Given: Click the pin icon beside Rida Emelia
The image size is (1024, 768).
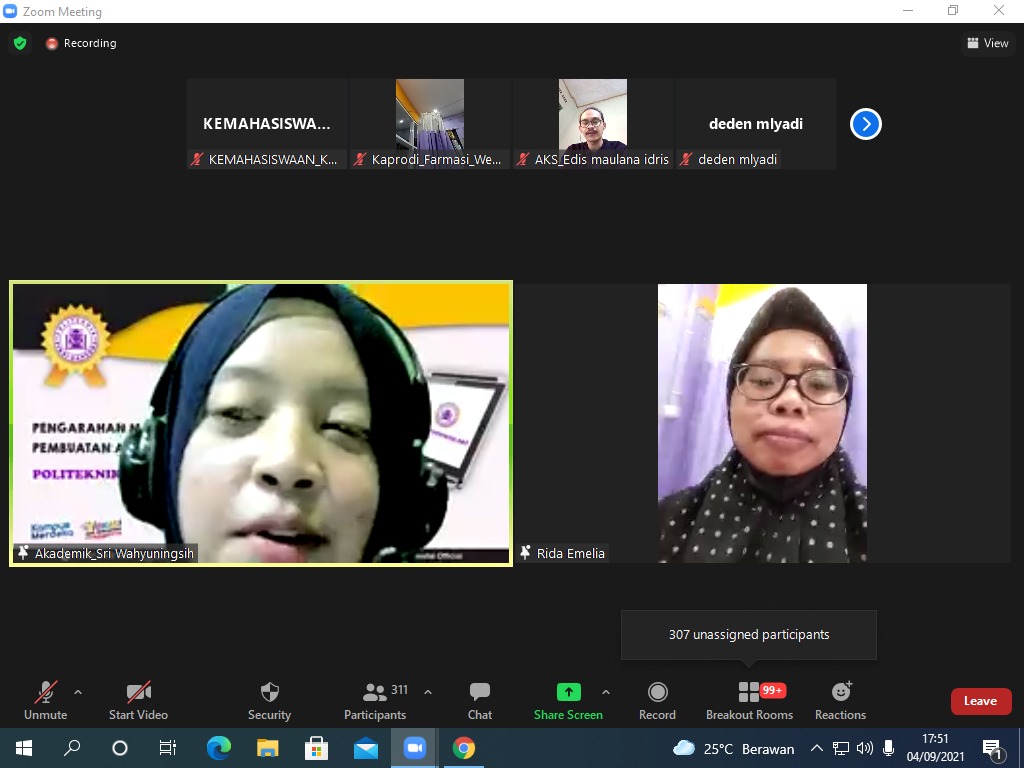Looking at the screenshot, I should tap(525, 553).
